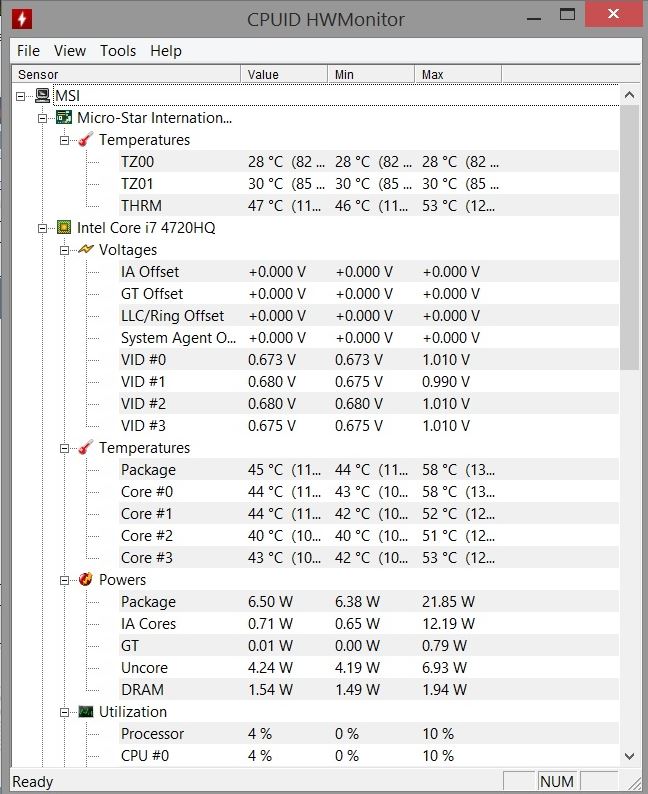Select the GT power row

click(x=368, y=646)
